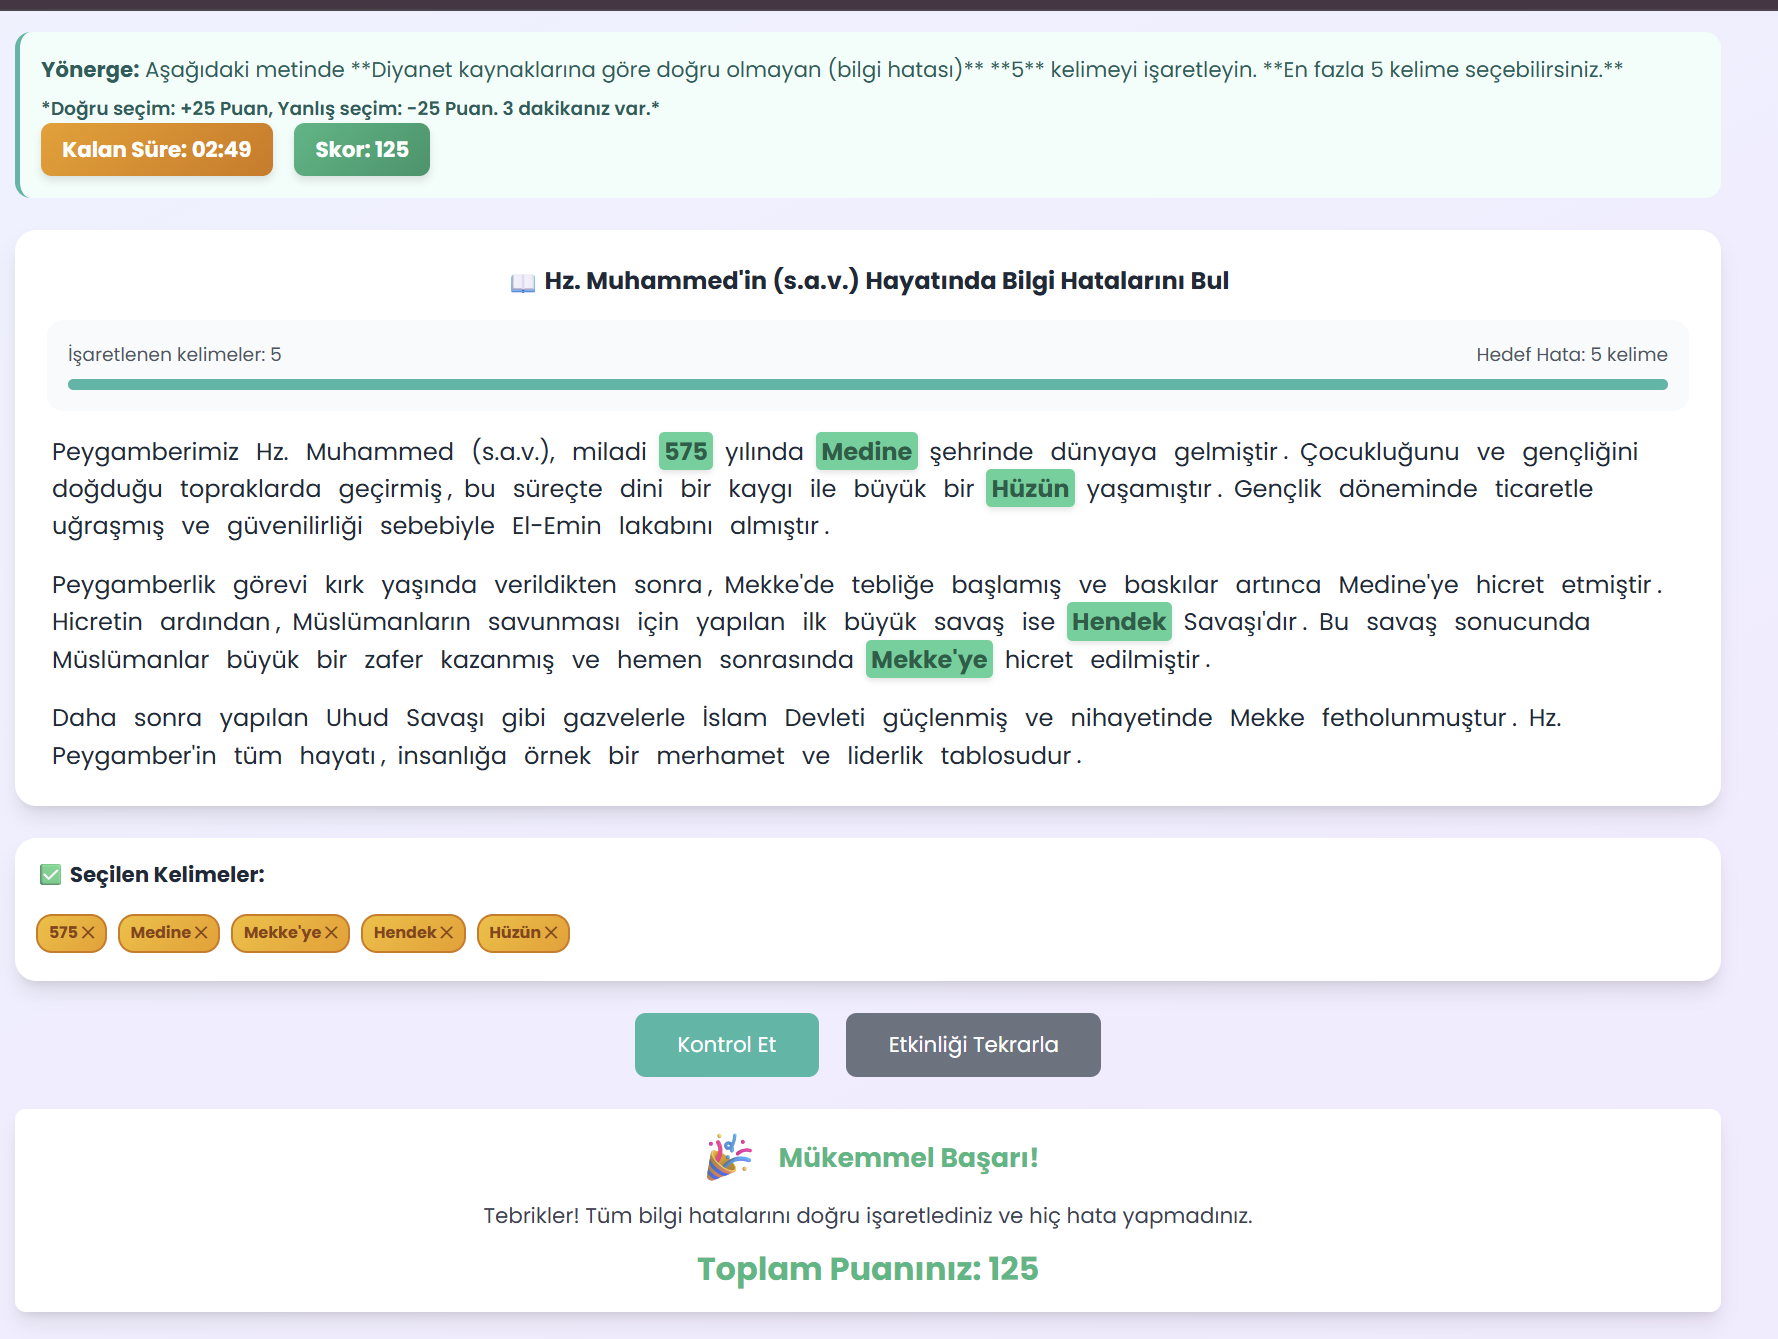Viewport: 1778px width, 1339px height.
Task: Restart with the Etkinliği Tekrarla button
Action: (973, 1045)
